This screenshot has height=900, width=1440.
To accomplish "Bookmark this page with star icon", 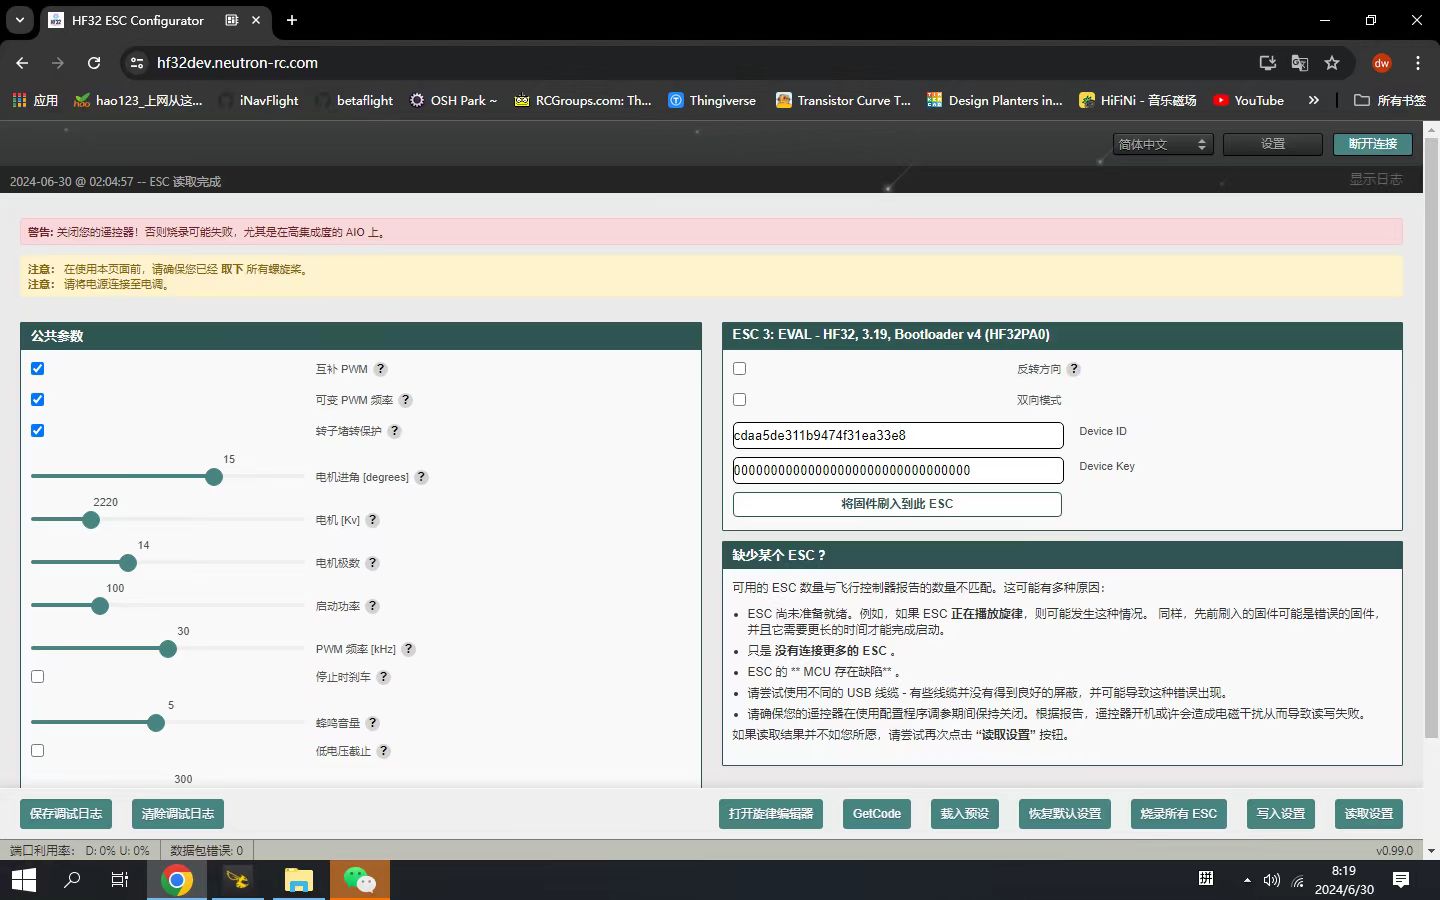I will click(1332, 63).
